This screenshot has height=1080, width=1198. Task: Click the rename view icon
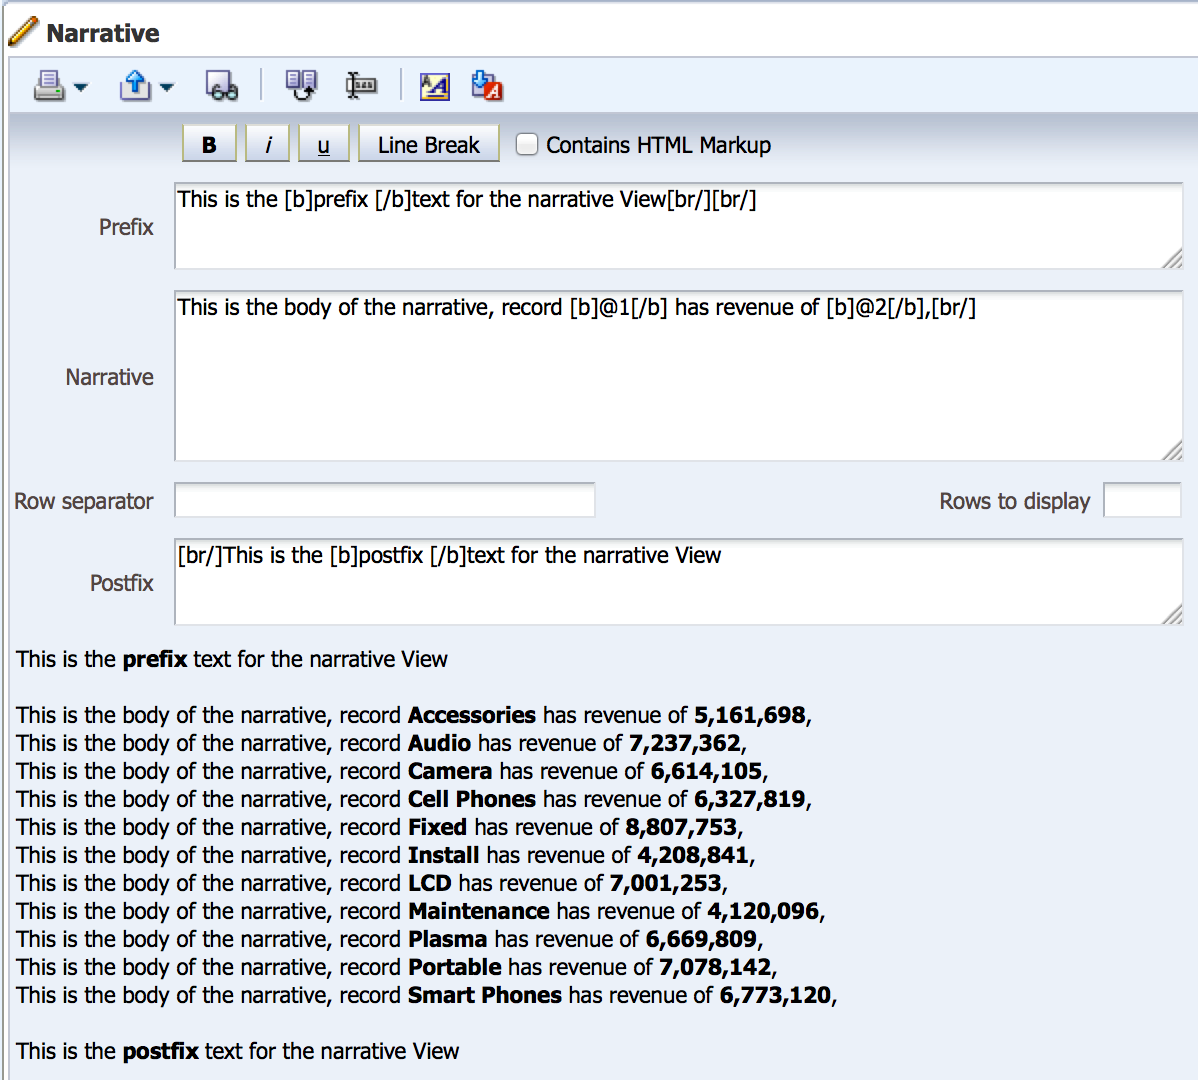click(361, 86)
